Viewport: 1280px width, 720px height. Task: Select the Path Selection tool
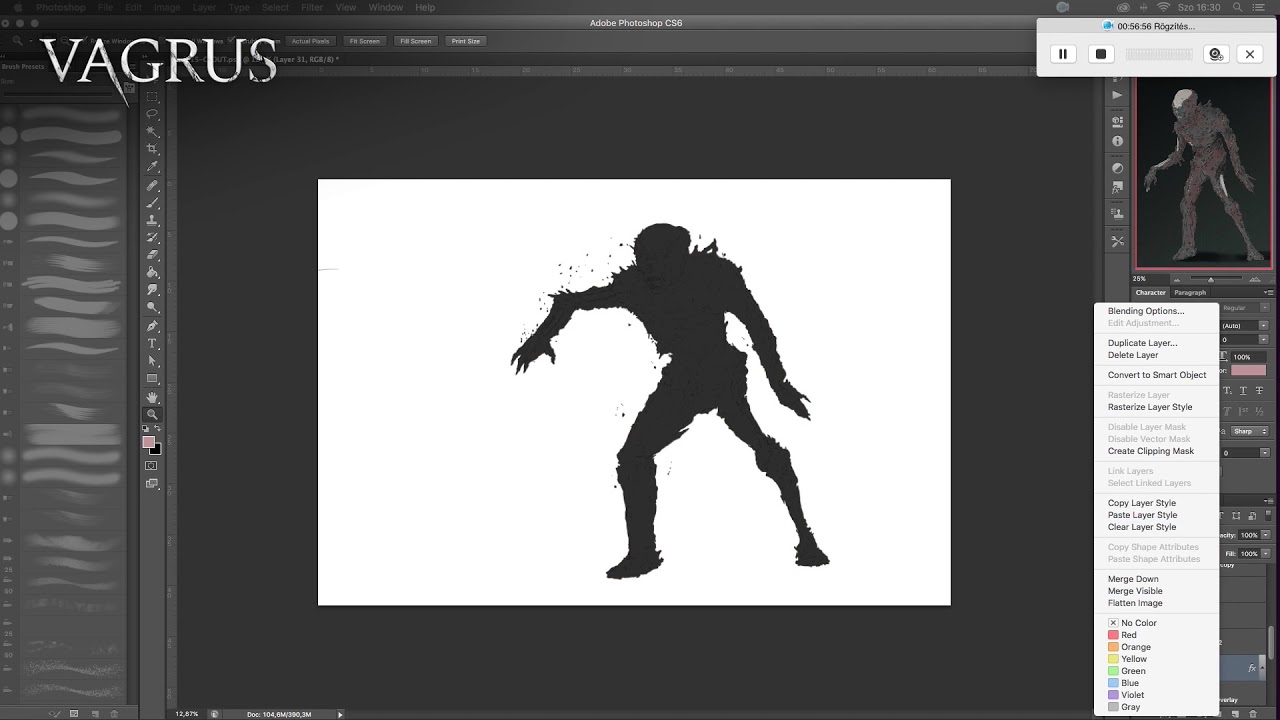(x=153, y=361)
